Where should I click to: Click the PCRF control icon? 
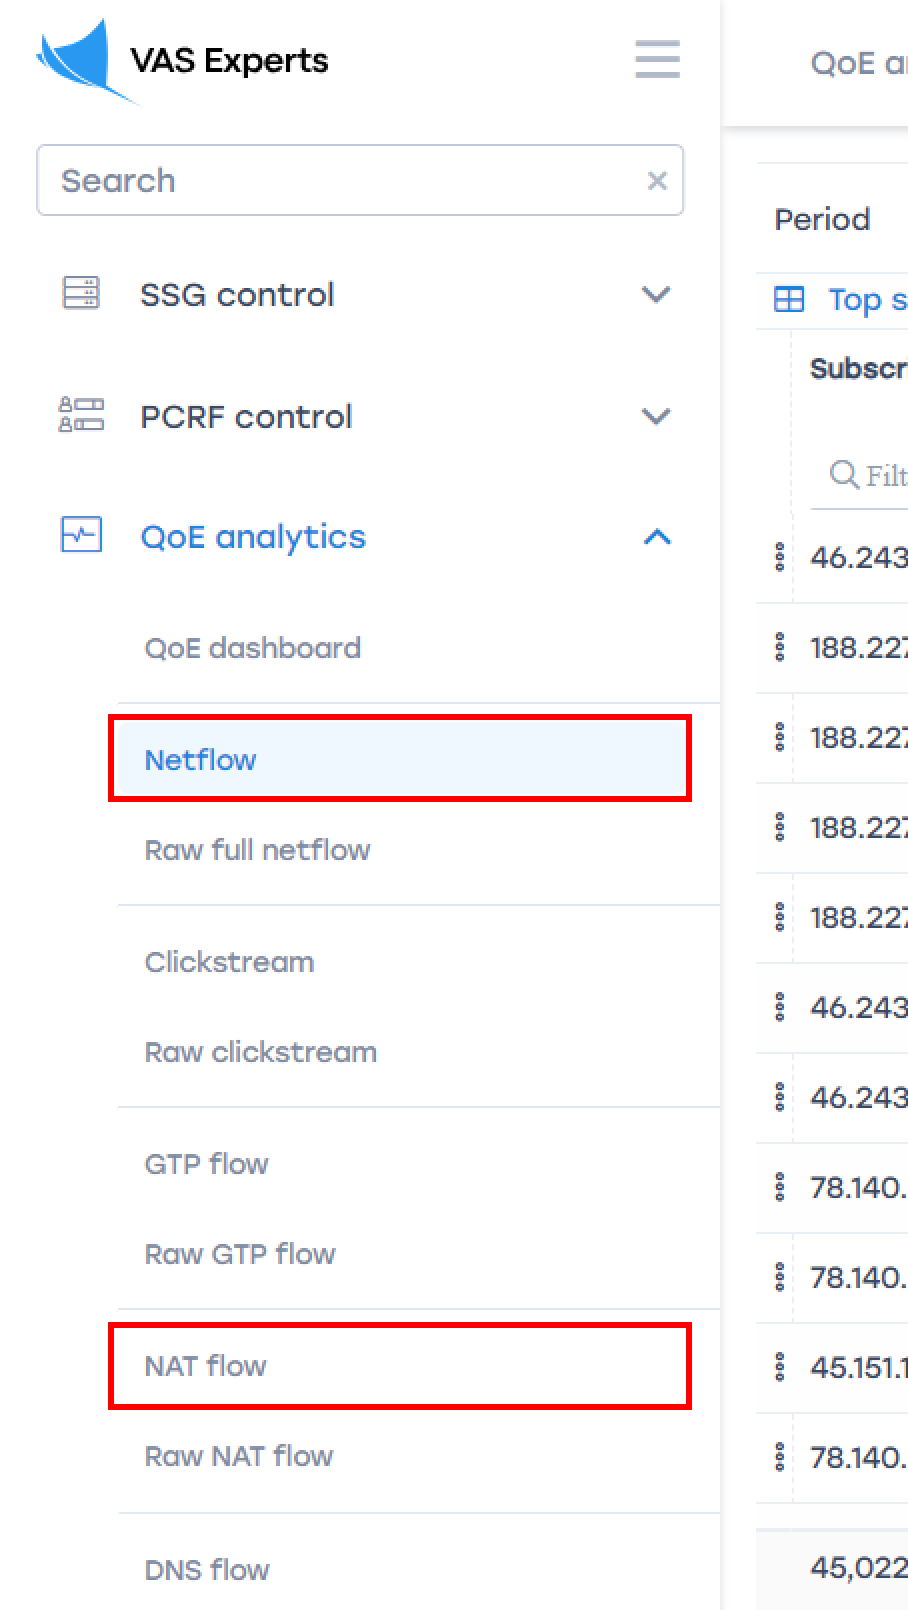pos(81,415)
